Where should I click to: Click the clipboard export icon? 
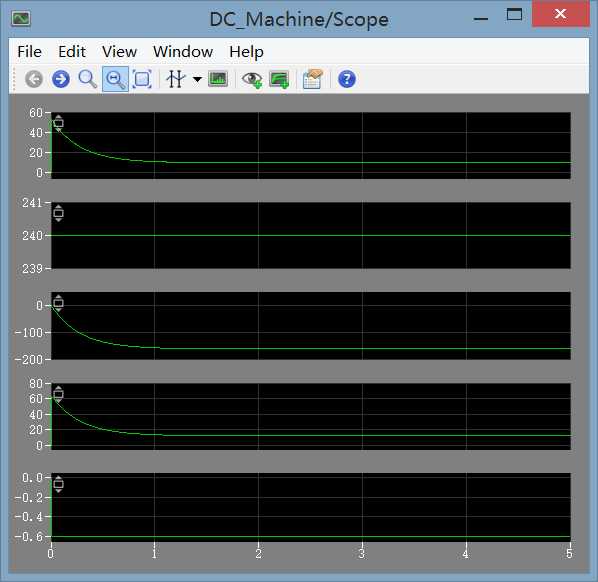312,79
